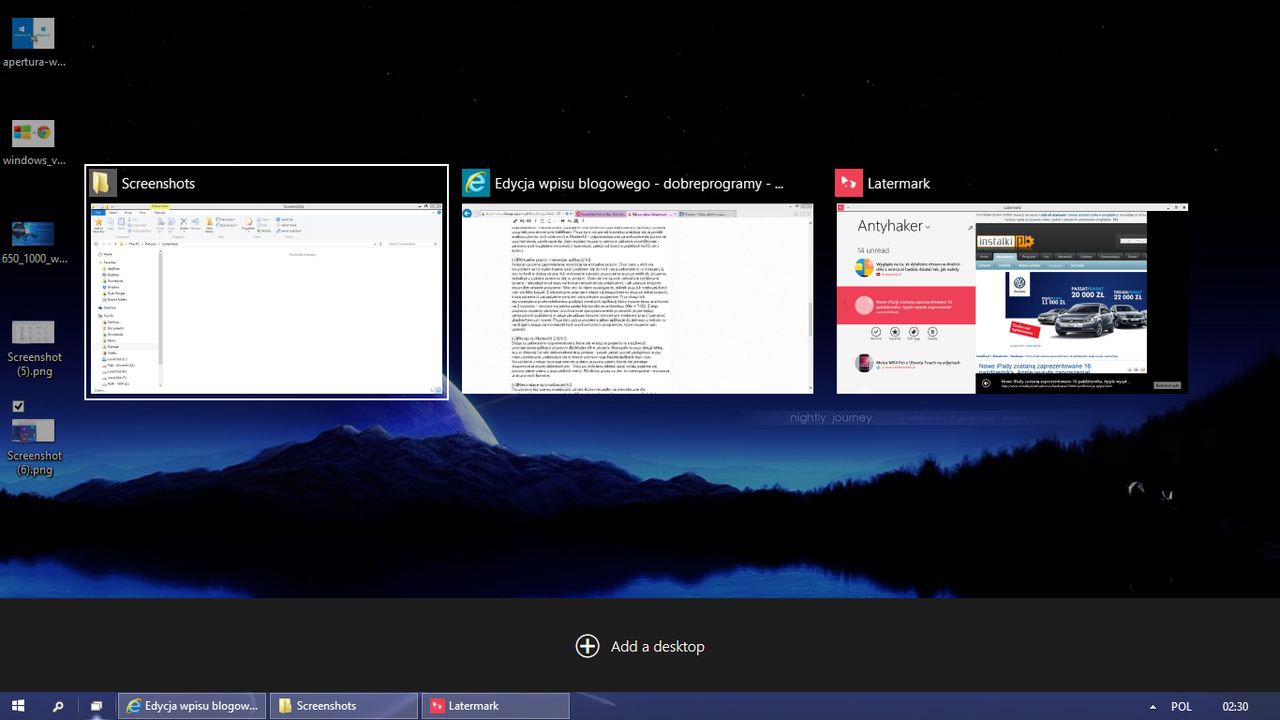Activate the Screenshots taskbar button
The width and height of the screenshot is (1280, 720).
[x=344, y=706]
